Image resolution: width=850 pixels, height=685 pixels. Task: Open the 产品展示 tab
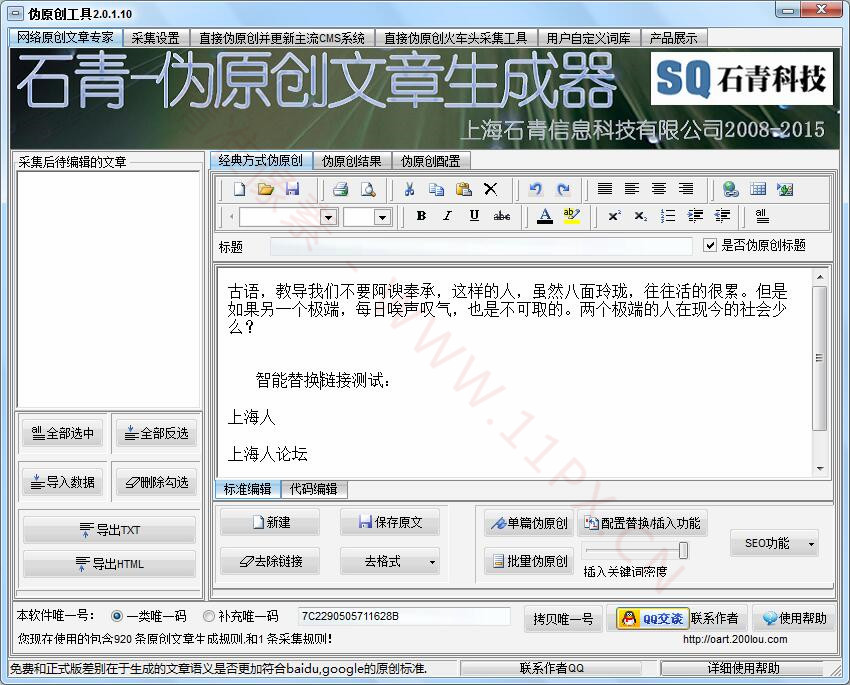pos(674,38)
